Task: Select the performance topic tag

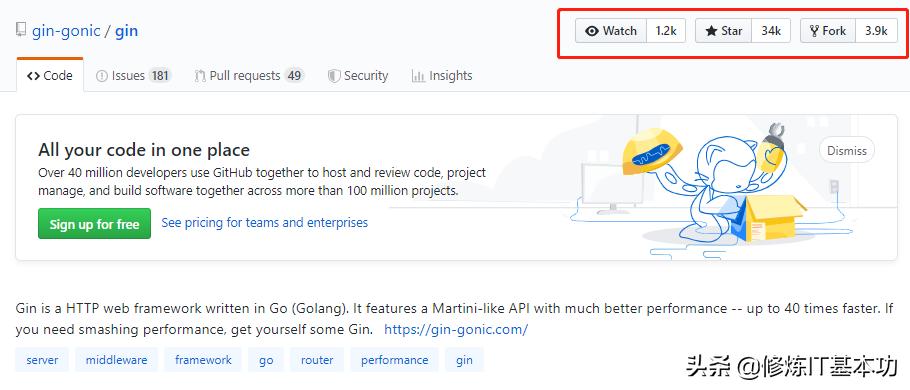Action: click(395, 360)
